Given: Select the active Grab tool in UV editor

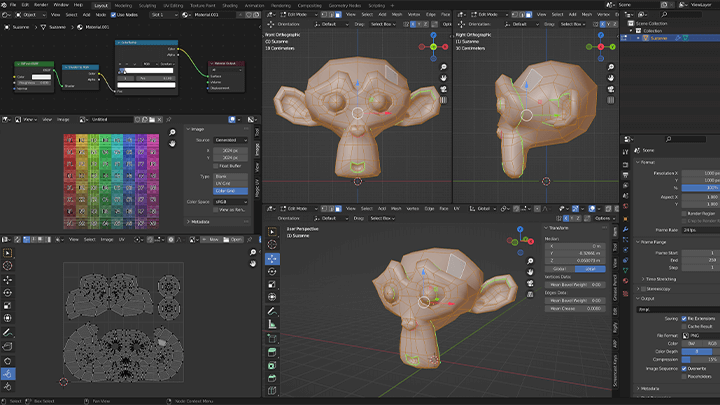Looking at the screenshot, I should [x=8, y=374].
